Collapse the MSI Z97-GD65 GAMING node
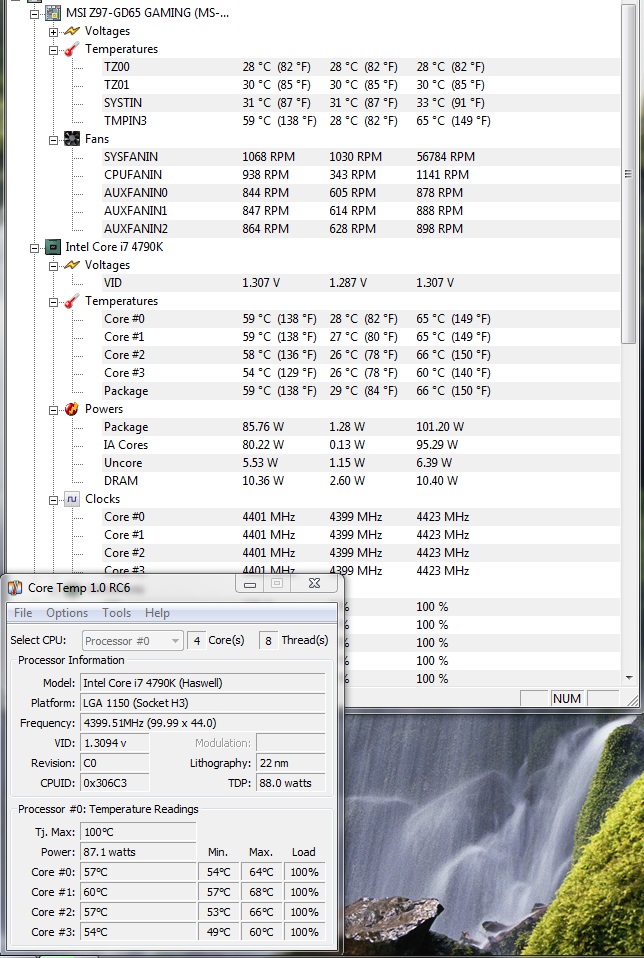644x958 pixels. click(x=35, y=13)
